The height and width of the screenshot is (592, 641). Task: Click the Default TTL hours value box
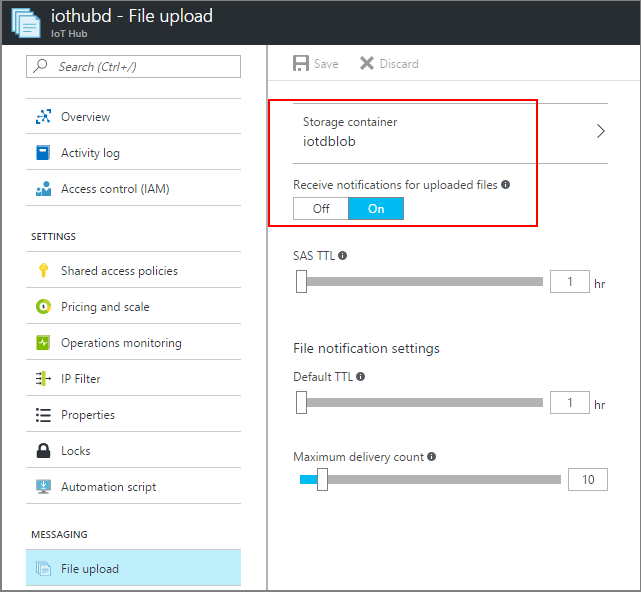coord(570,402)
